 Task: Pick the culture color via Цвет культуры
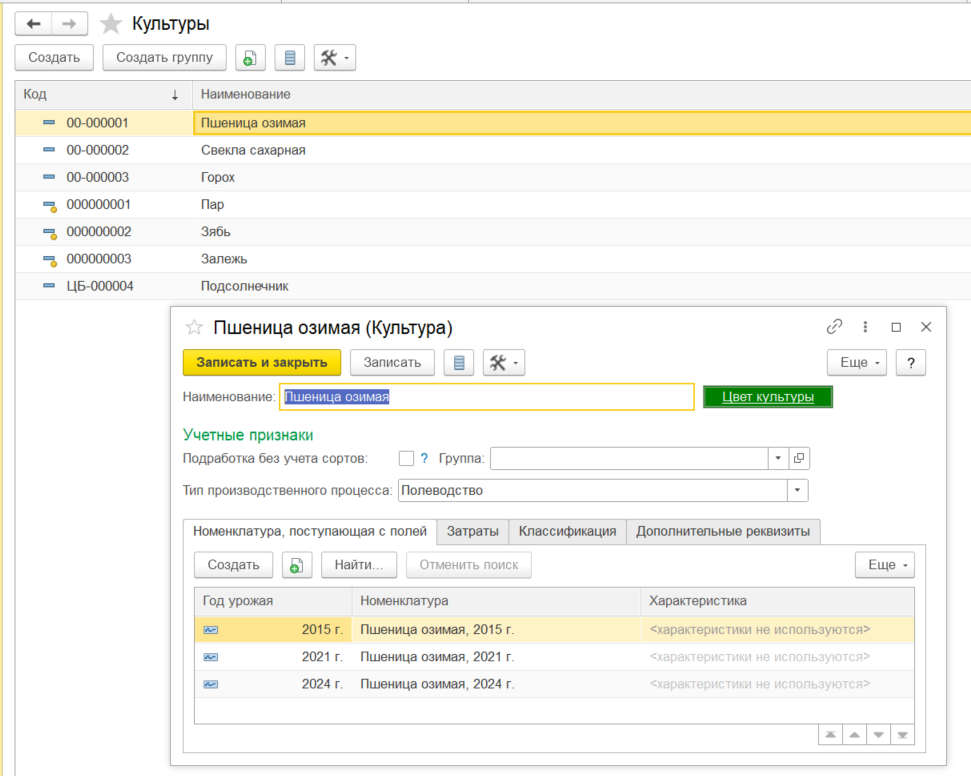pos(768,397)
